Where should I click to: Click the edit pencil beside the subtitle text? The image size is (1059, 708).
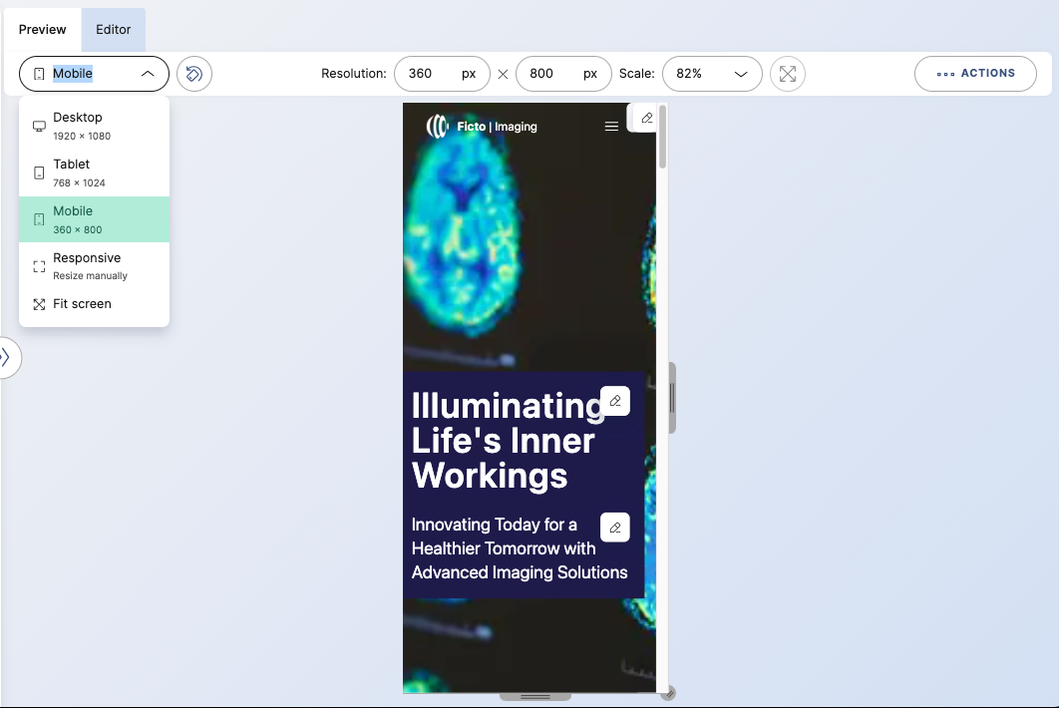pos(615,527)
